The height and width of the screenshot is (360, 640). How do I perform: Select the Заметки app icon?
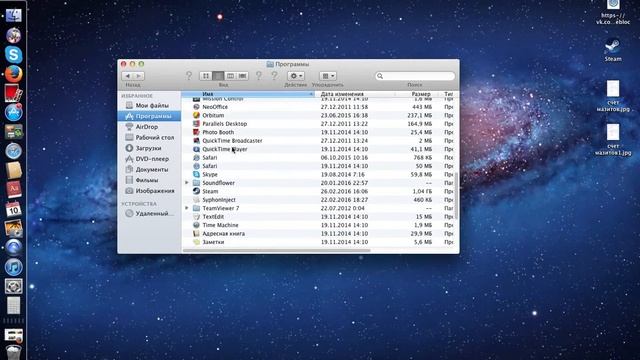[196, 242]
